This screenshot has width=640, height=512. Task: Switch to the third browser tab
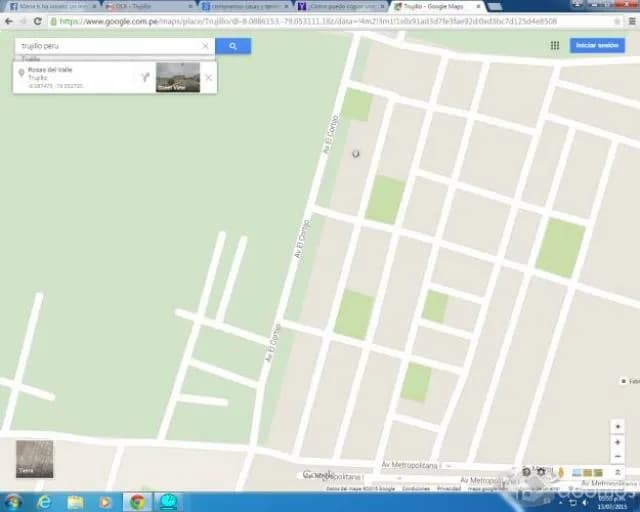pos(245,7)
